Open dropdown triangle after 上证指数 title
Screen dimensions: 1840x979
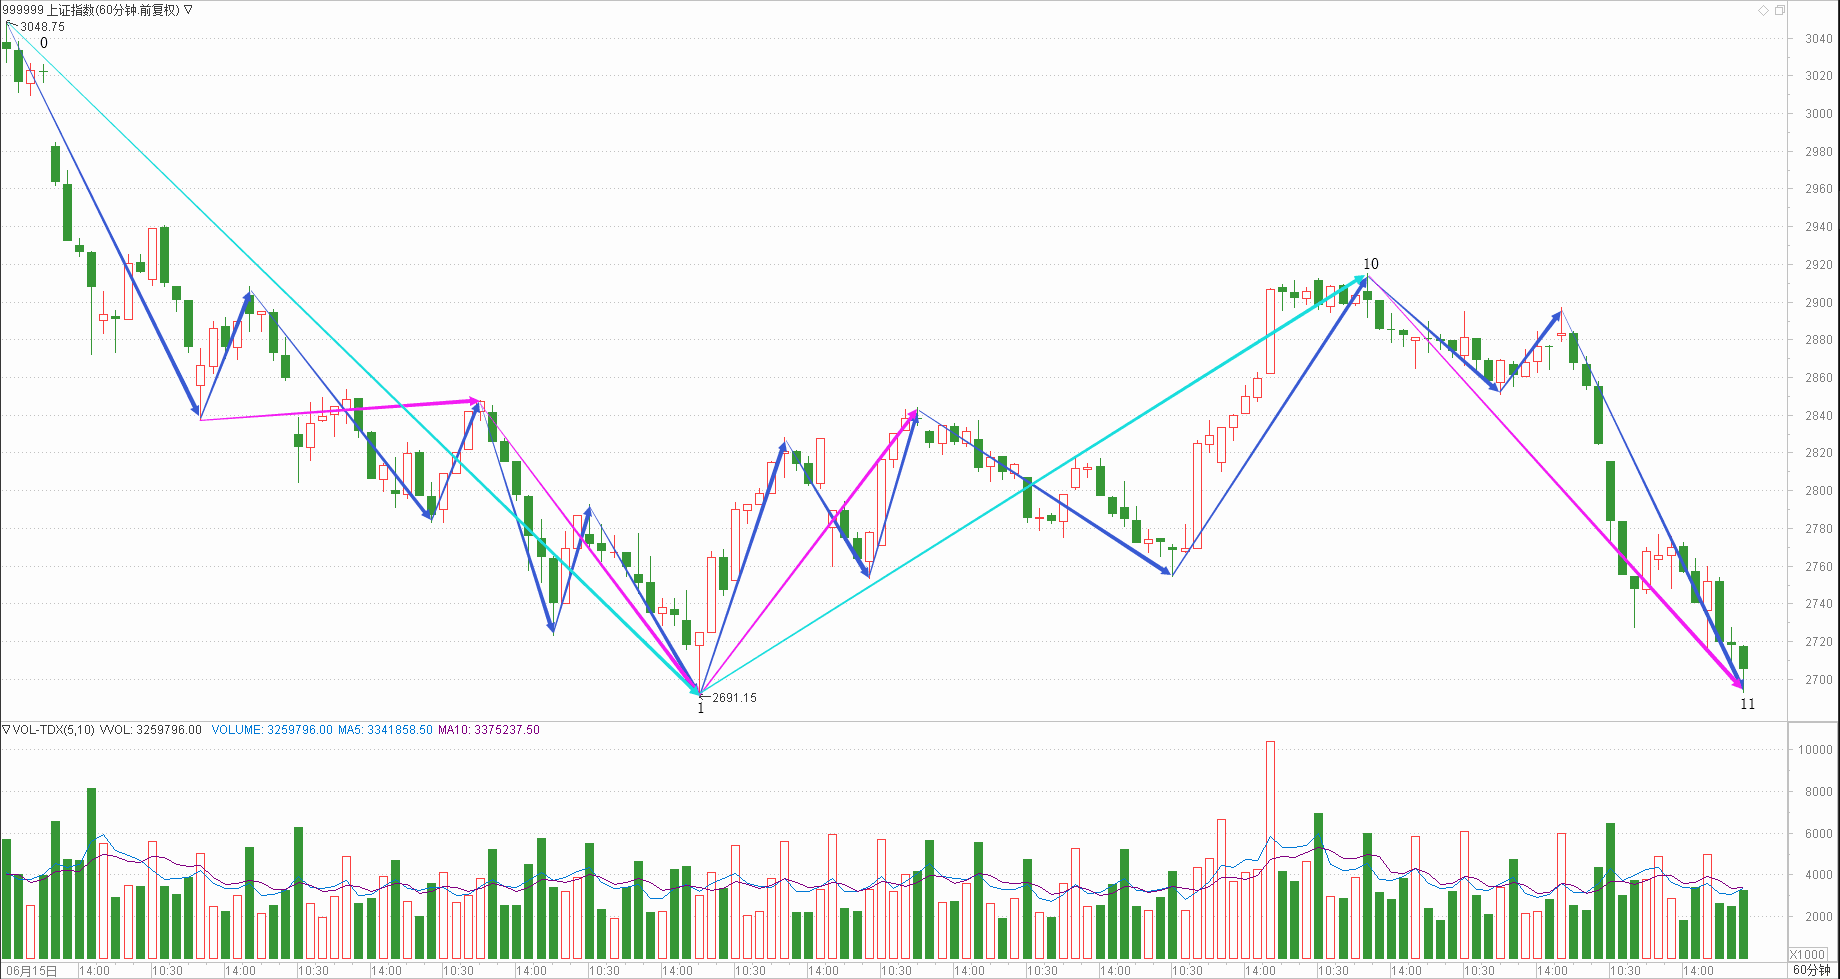189,10
